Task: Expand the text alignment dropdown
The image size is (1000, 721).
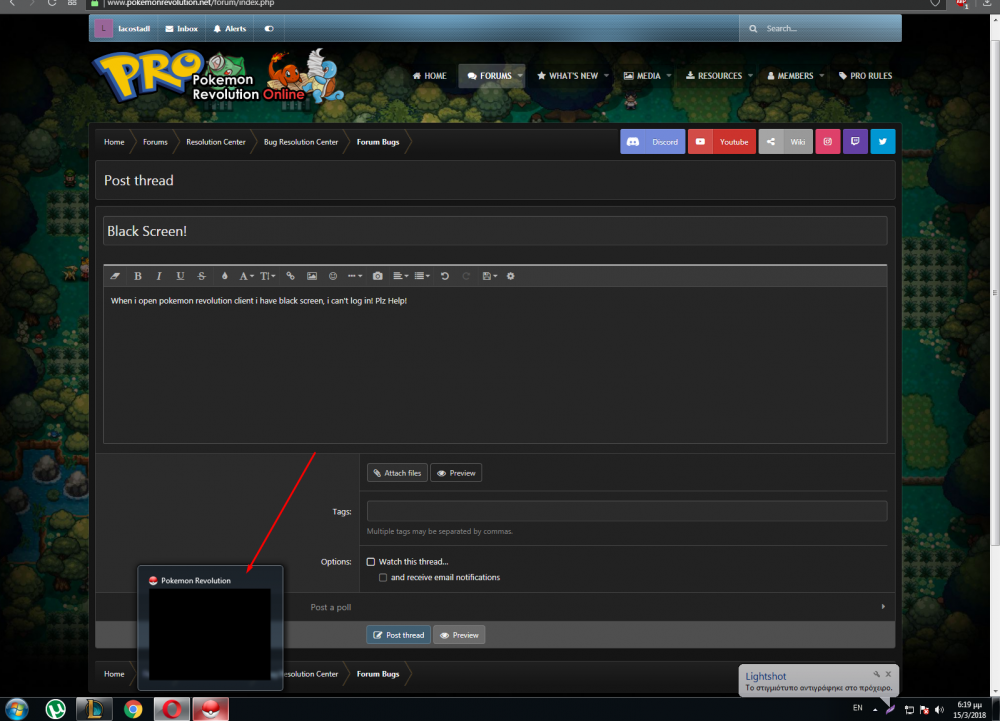Action: 400,276
